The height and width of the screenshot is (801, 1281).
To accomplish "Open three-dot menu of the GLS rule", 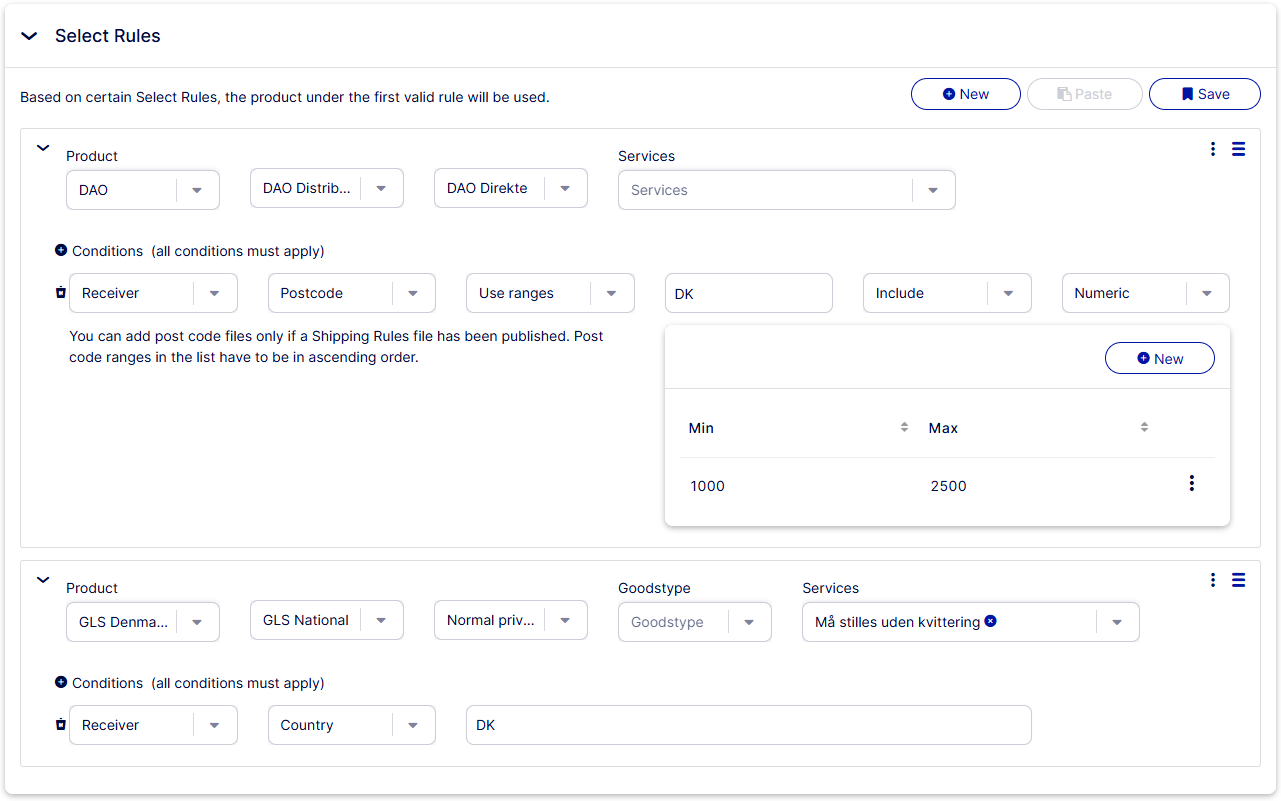I will click(x=1213, y=580).
